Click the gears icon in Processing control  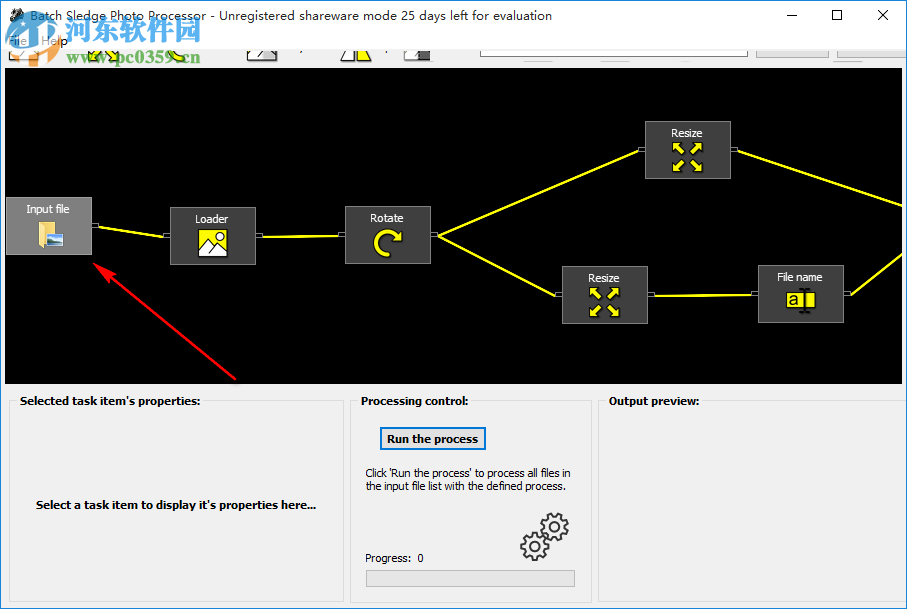click(543, 536)
